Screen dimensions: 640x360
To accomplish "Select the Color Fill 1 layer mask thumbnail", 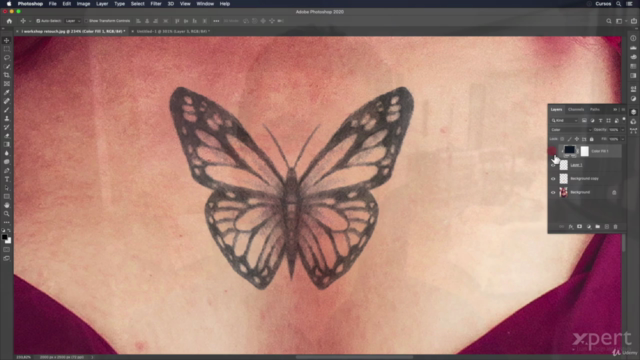I will 584,151.
